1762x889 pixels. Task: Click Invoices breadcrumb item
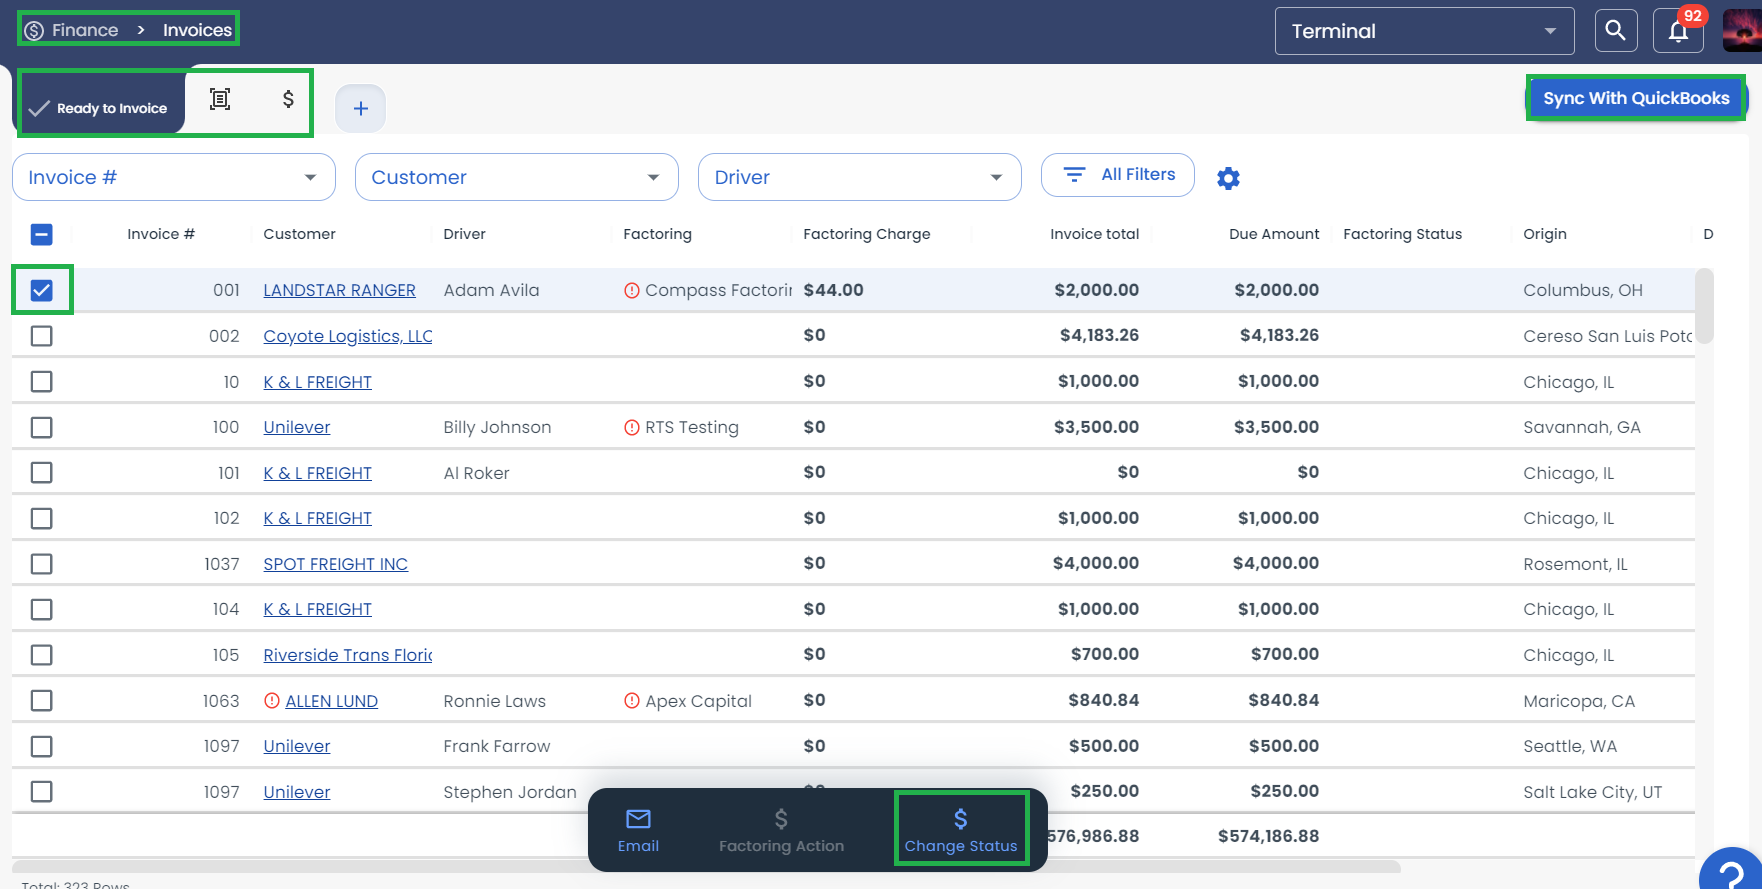point(197,30)
